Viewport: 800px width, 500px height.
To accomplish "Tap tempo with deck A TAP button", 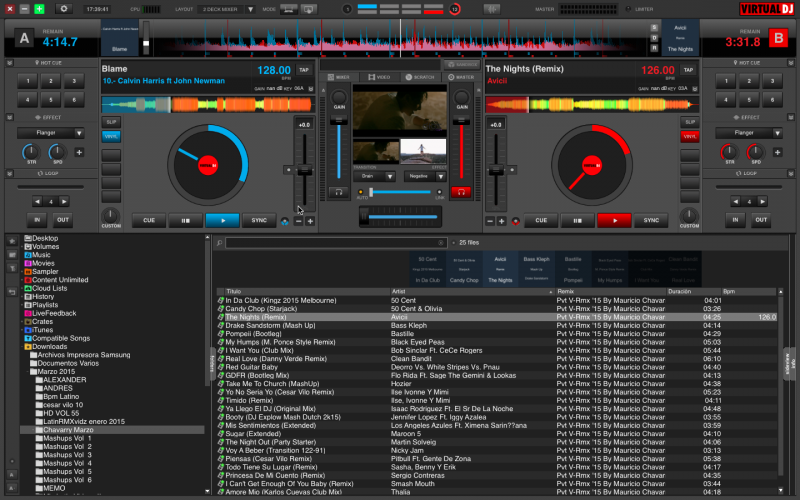I will tap(304, 70).
